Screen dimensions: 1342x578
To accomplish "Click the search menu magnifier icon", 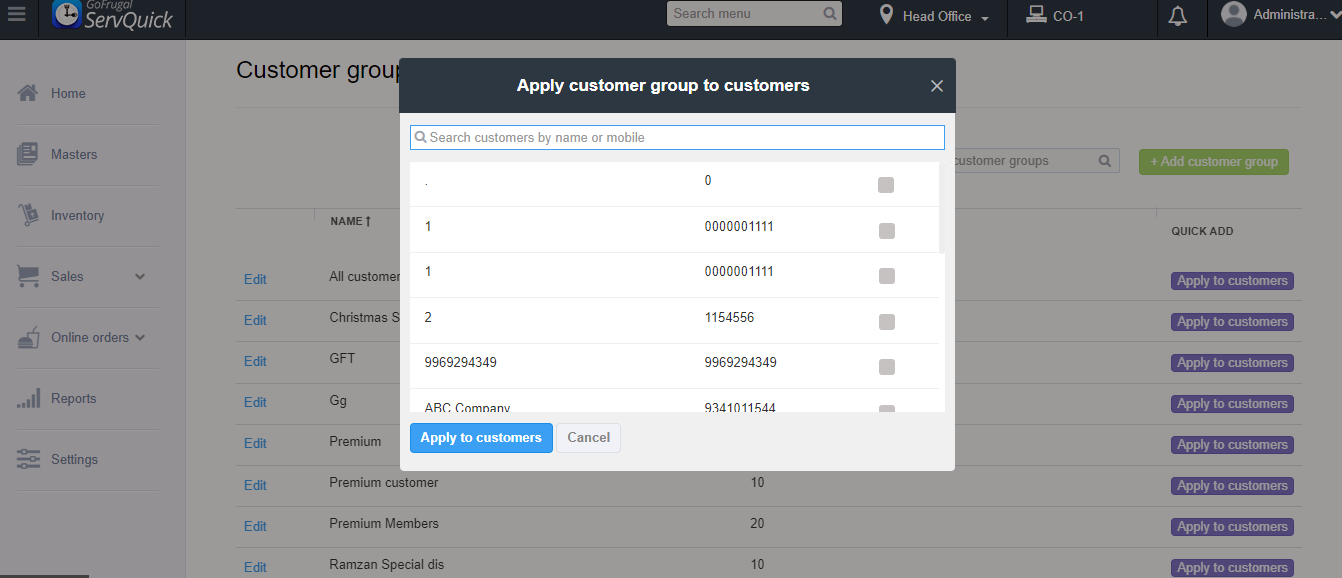I will click(x=830, y=14).
